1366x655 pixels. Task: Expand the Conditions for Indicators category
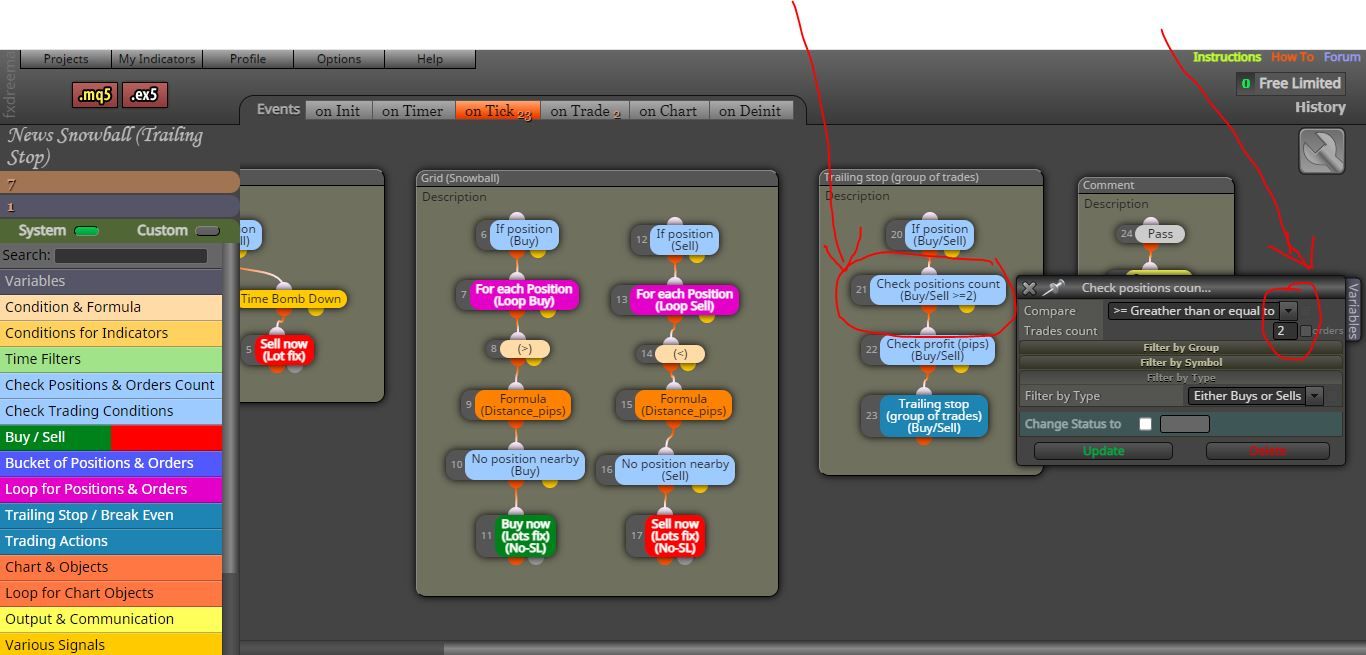(x=111, y=333)
